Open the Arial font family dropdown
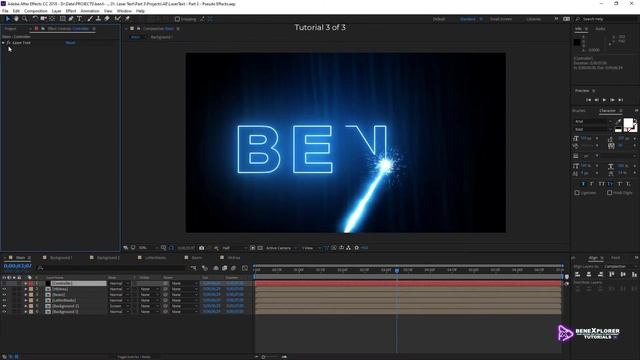Screen dimensions: 640x360 tap(593, 121)
